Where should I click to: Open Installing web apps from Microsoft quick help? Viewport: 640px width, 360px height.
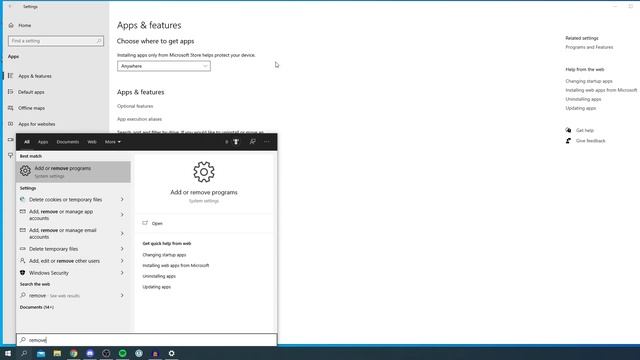pos(176,265)
